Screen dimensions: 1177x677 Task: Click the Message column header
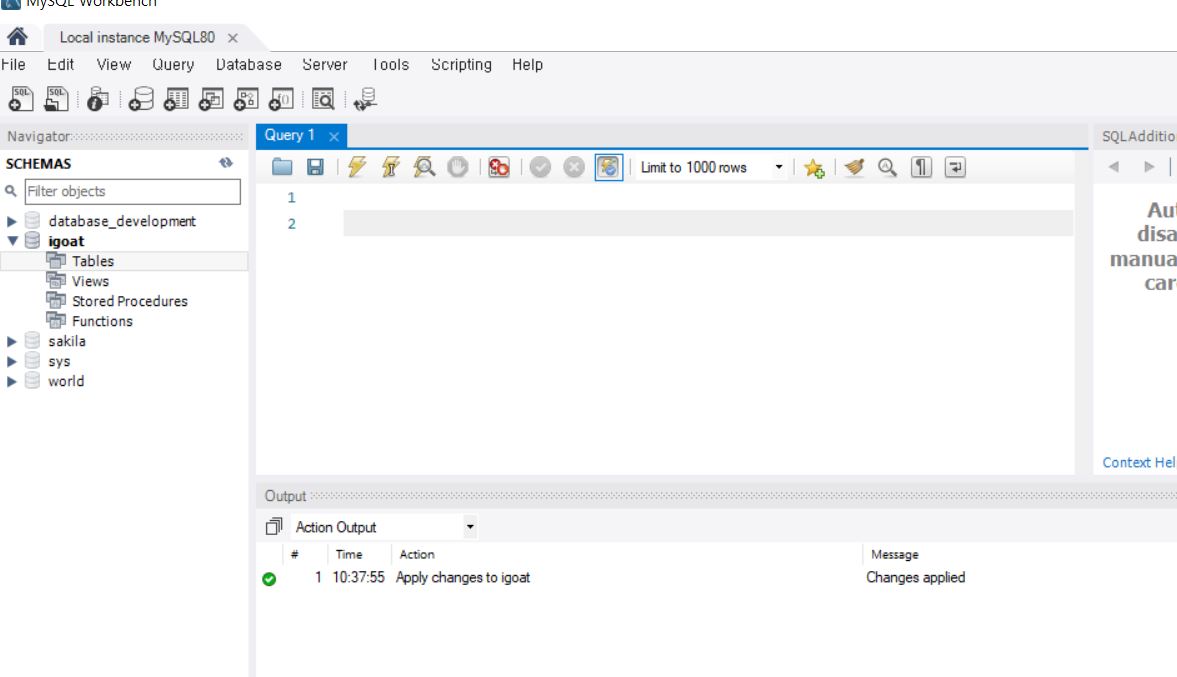pyautogui.click(x=895, y=555)
